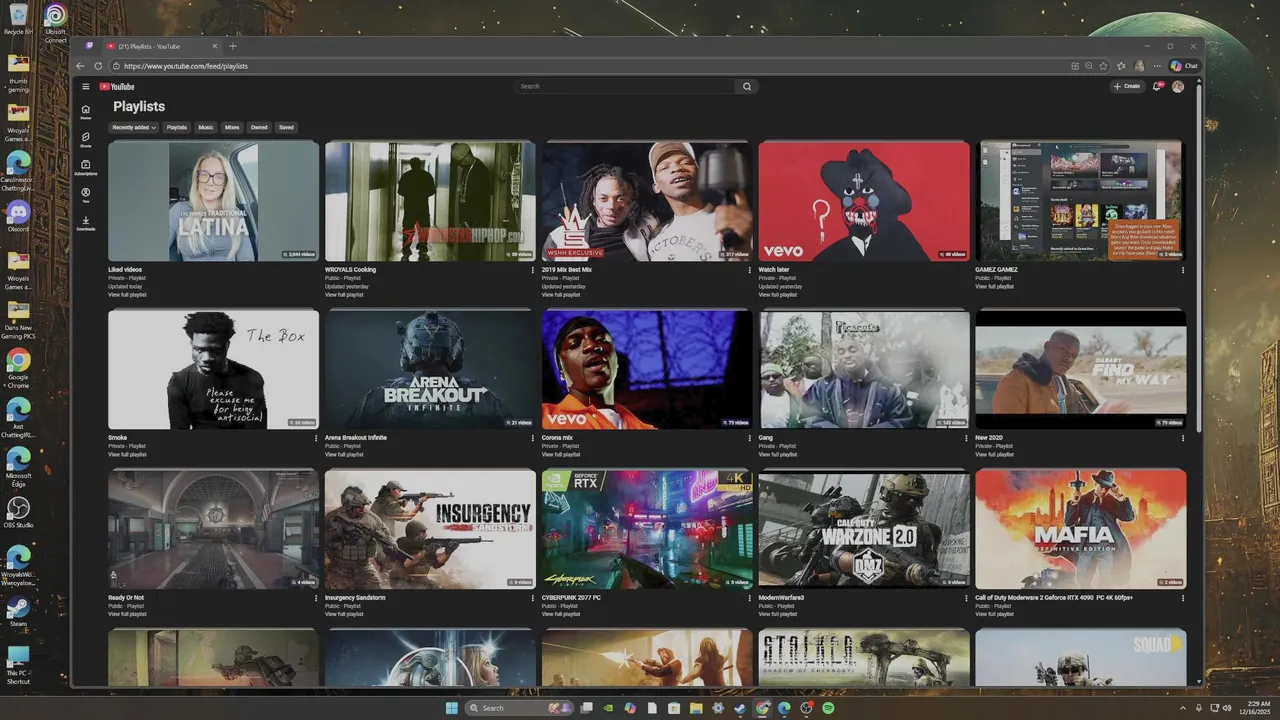The height and width of the screenshot is (720, 1280).
Task: Open the YouTube account avatar menu
Action: point(1178,87)
